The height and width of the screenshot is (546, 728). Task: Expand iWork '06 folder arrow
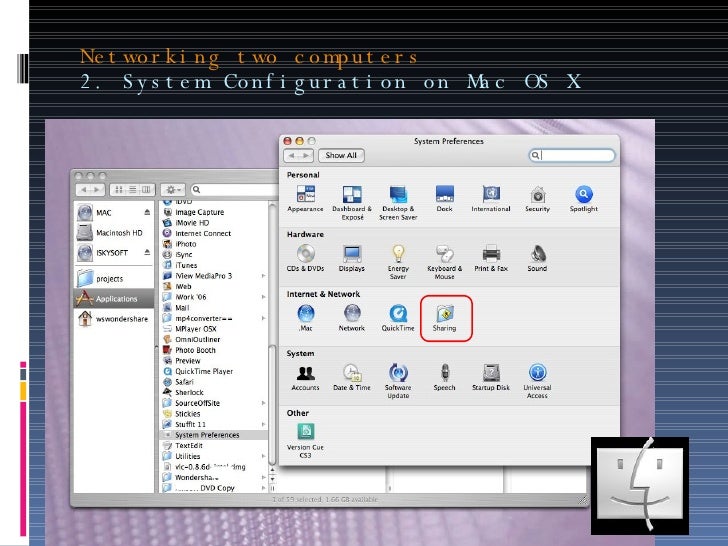click(x=263, y=297)
